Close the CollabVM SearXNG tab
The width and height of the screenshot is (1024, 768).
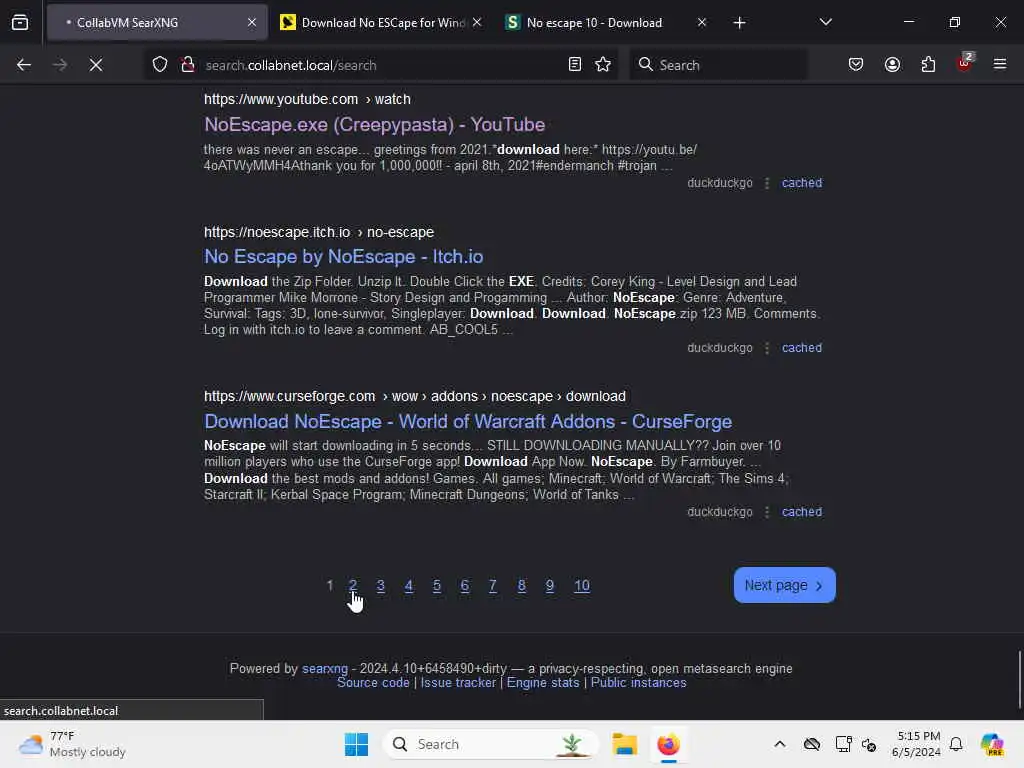(252, 23)
